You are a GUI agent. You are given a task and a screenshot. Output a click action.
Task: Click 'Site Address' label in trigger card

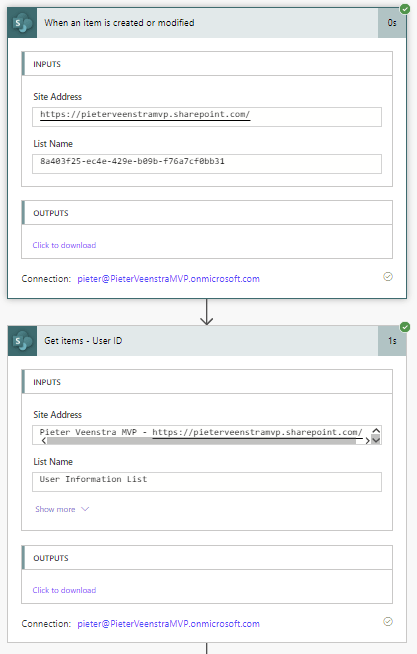tap(58, 97)
